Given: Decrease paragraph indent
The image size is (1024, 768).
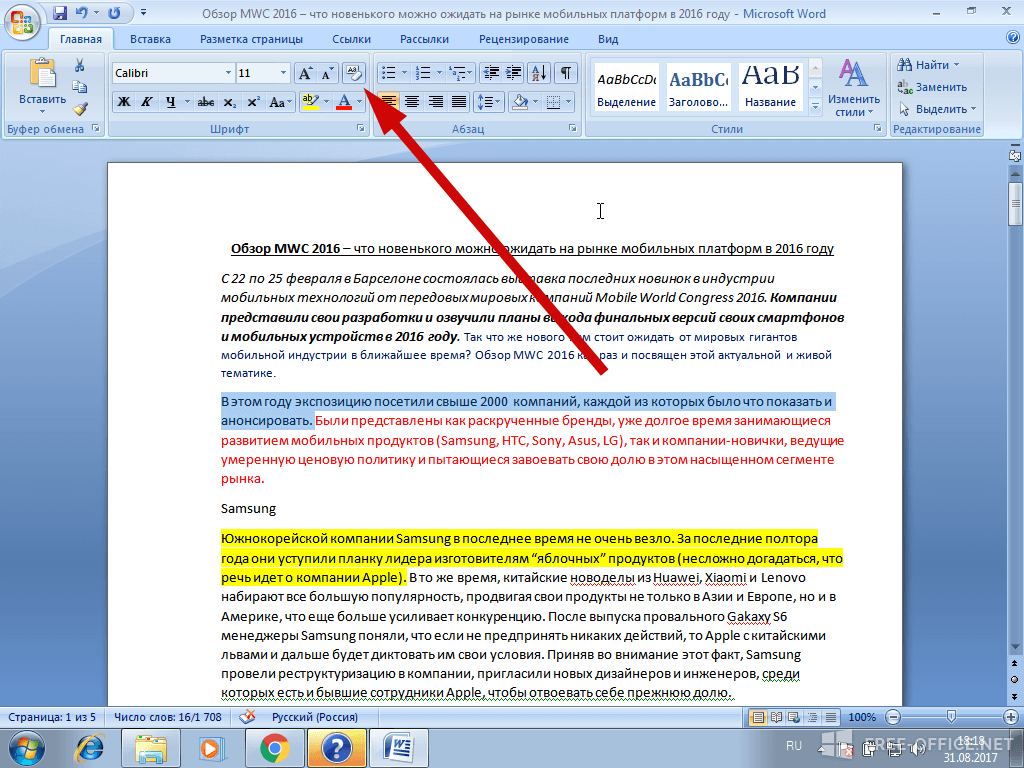Looking at the screenshot, I should 490,73.
